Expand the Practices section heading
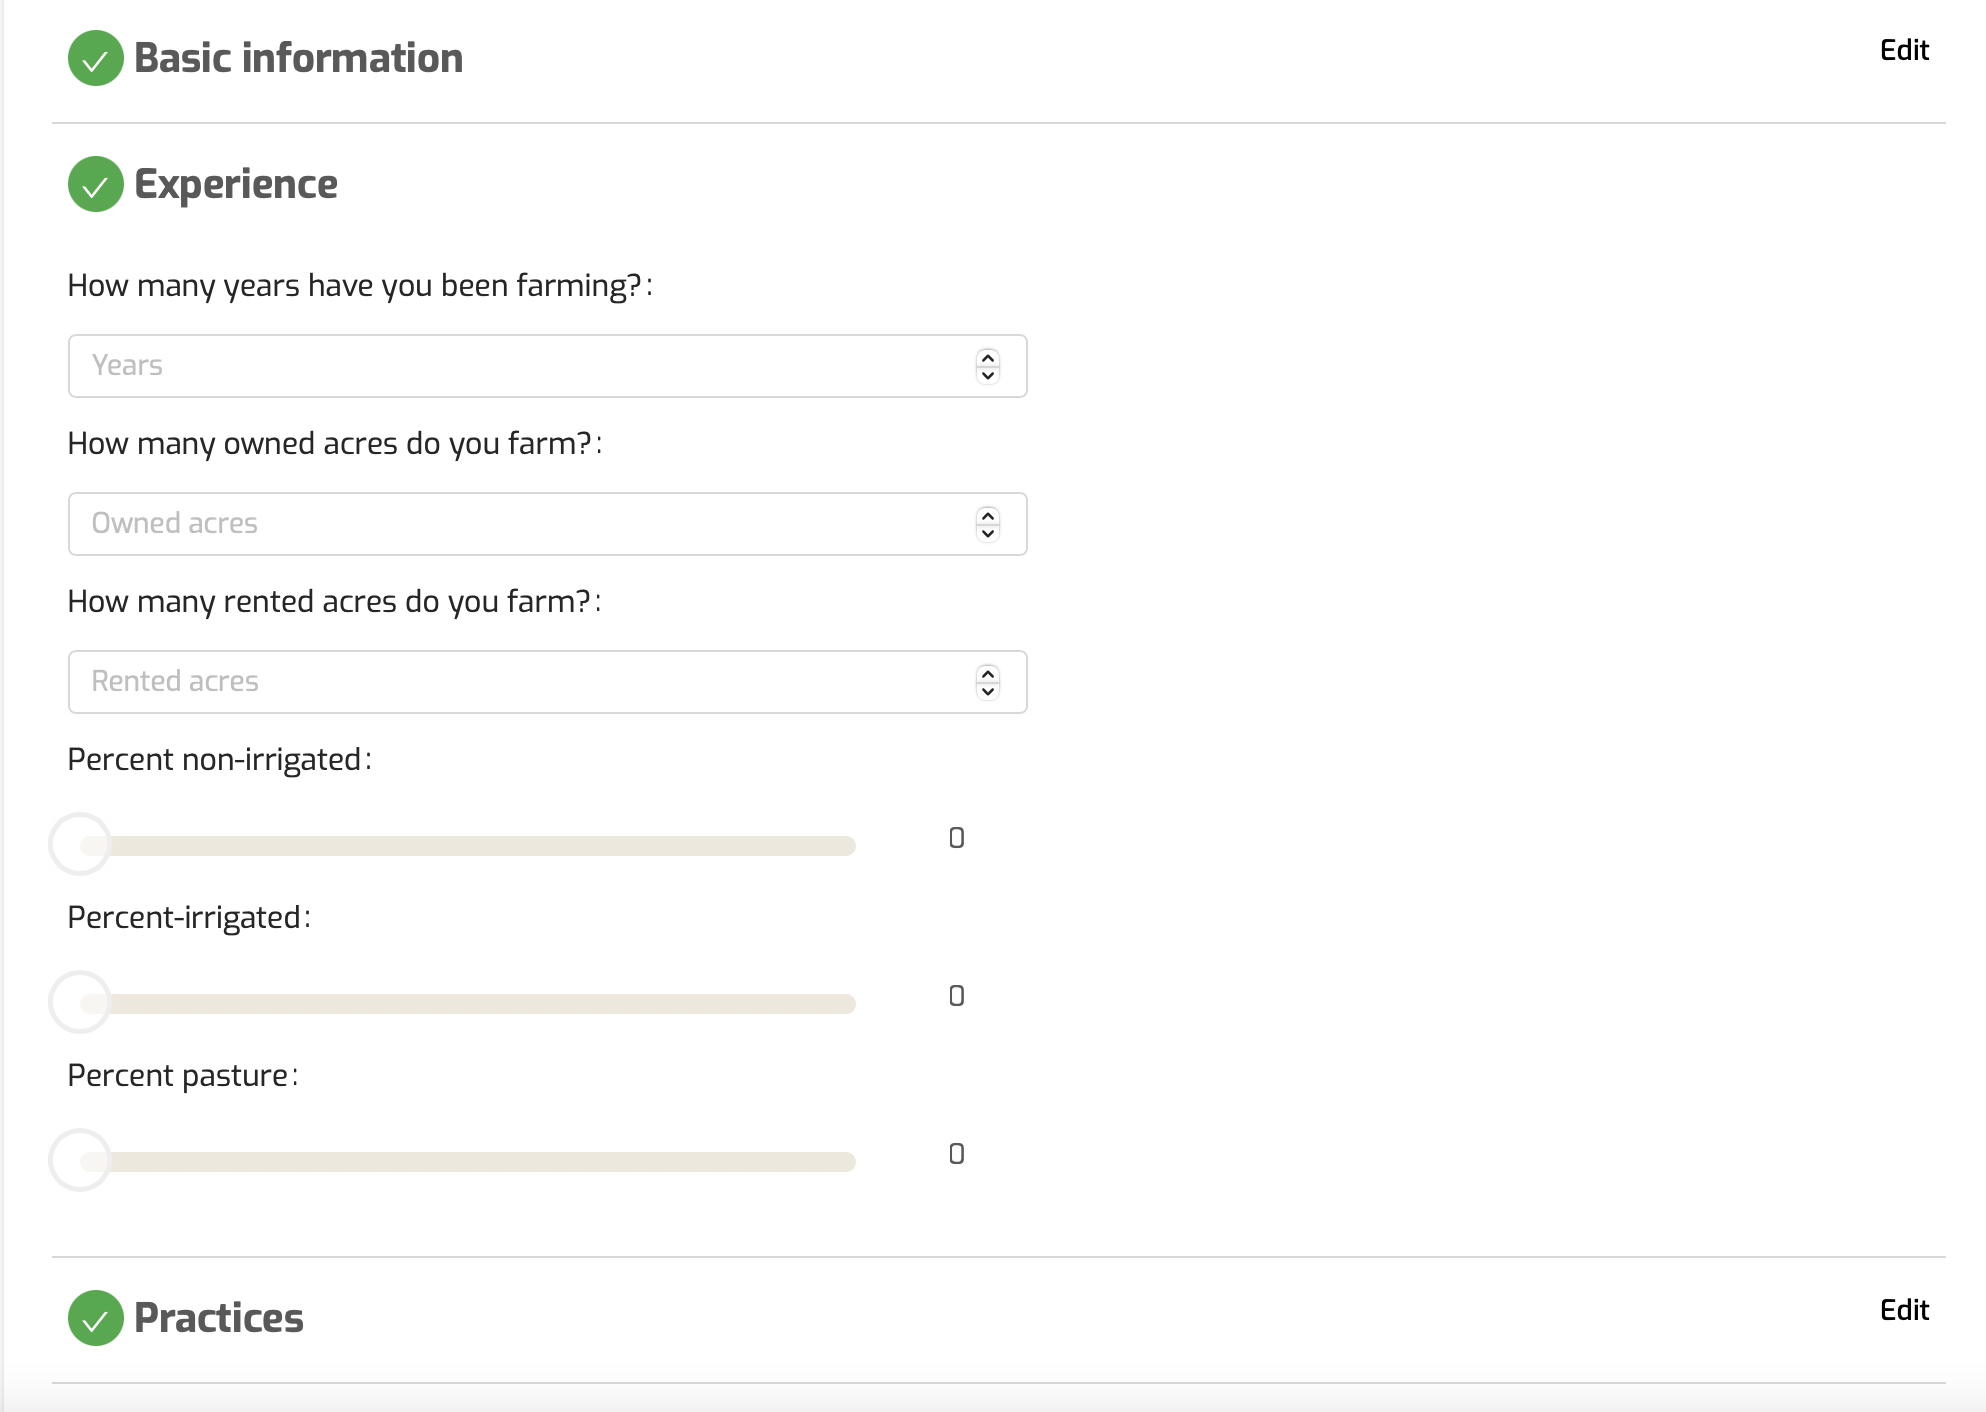This screenshot has width=1986, height=1412. click(x=219, y=1318)
